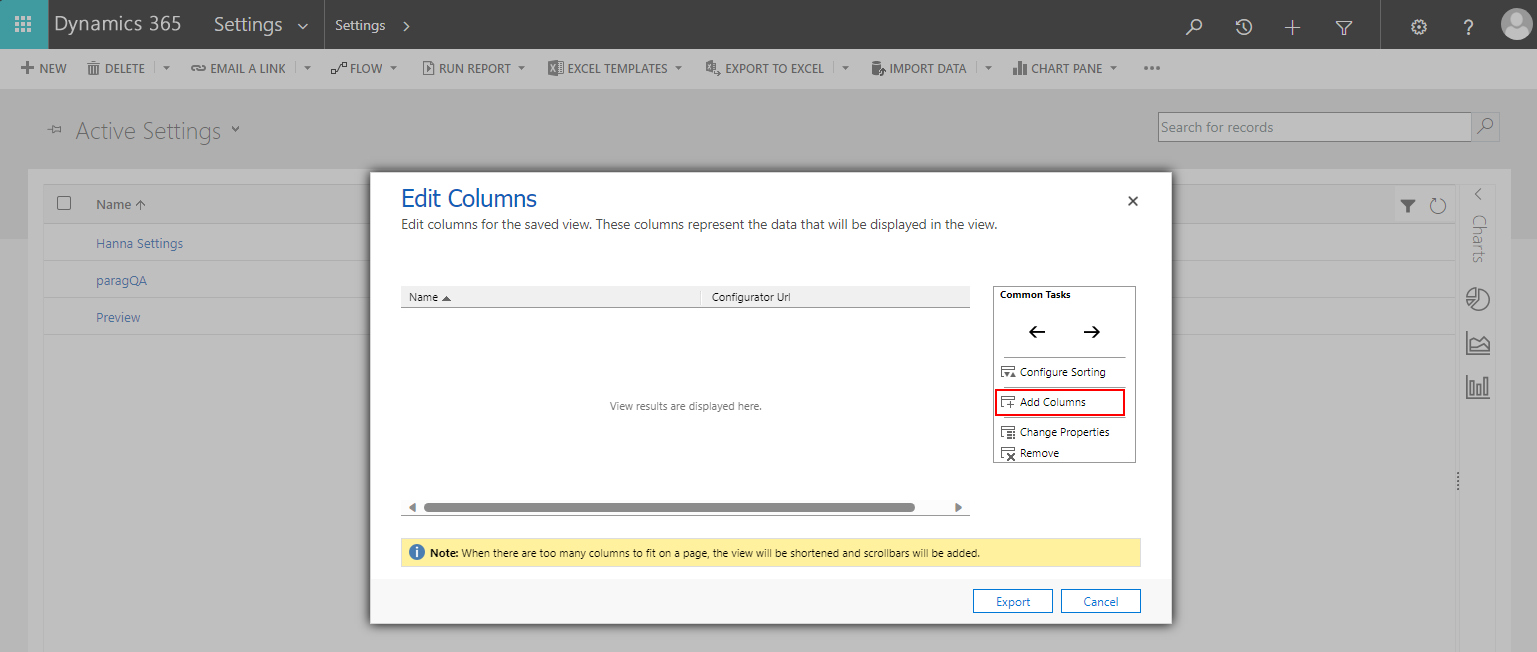Click the user profile avatar
The width and height of the screenshot is (1537, 652).
tap(1516, 25)
